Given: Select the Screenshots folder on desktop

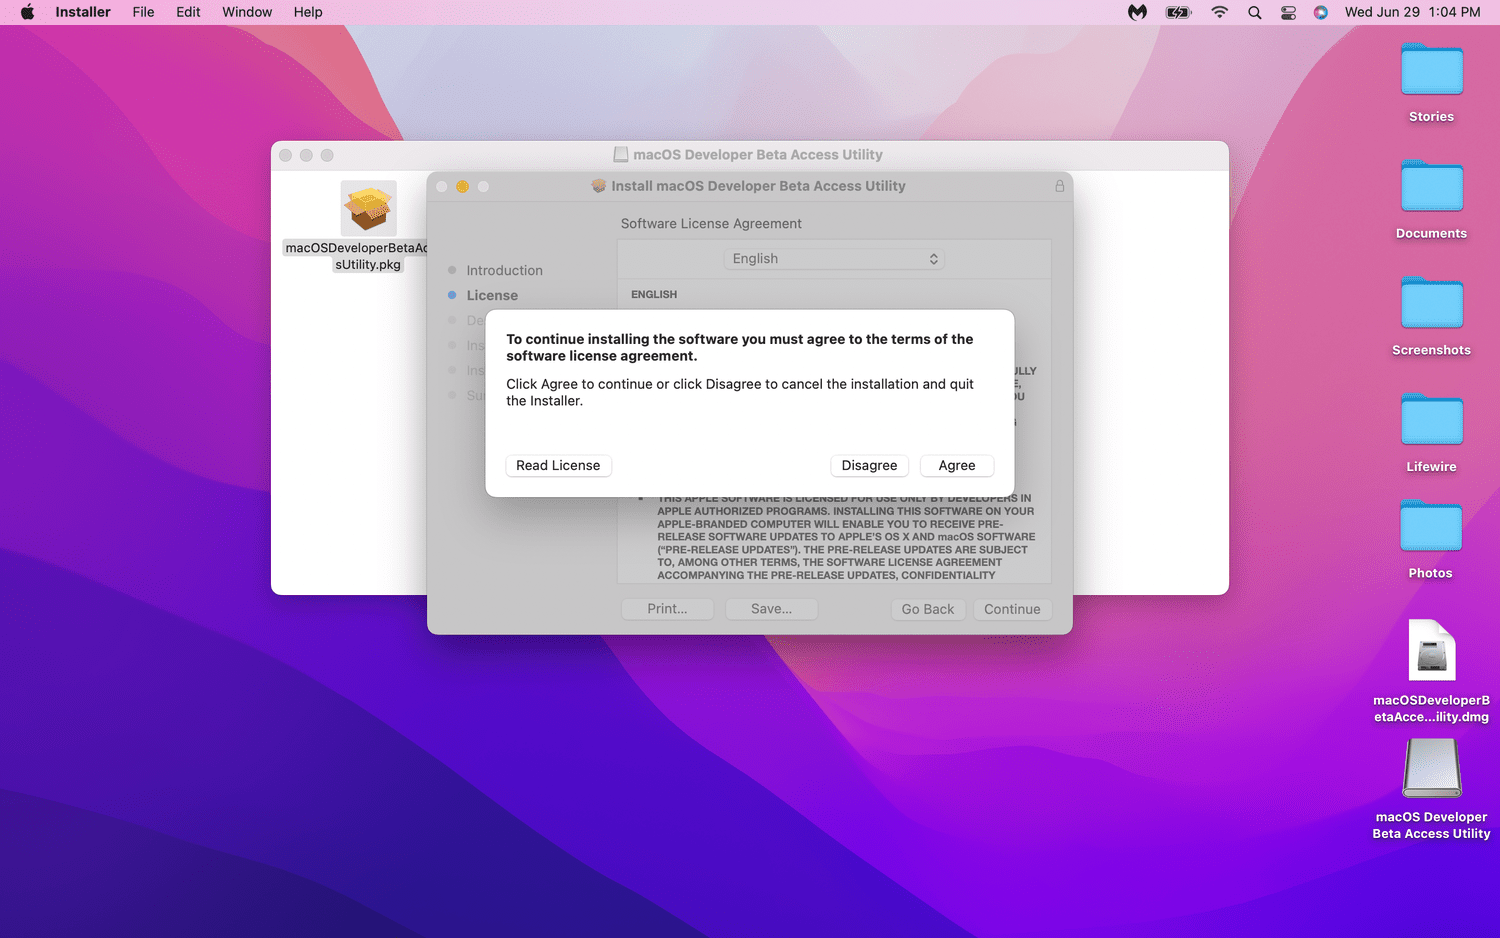Looking at the screenshot, I should coord(1431,304).
